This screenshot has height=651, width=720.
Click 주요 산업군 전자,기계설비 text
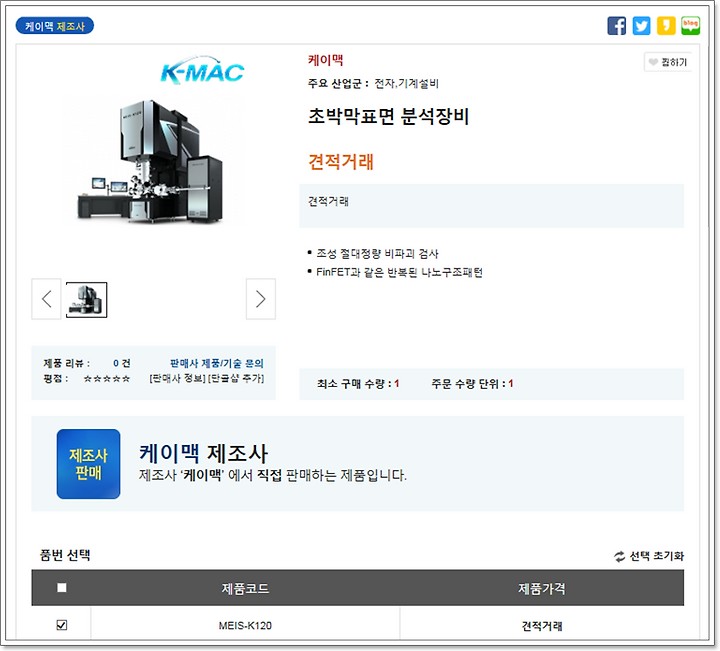click(x=373, y=84)
